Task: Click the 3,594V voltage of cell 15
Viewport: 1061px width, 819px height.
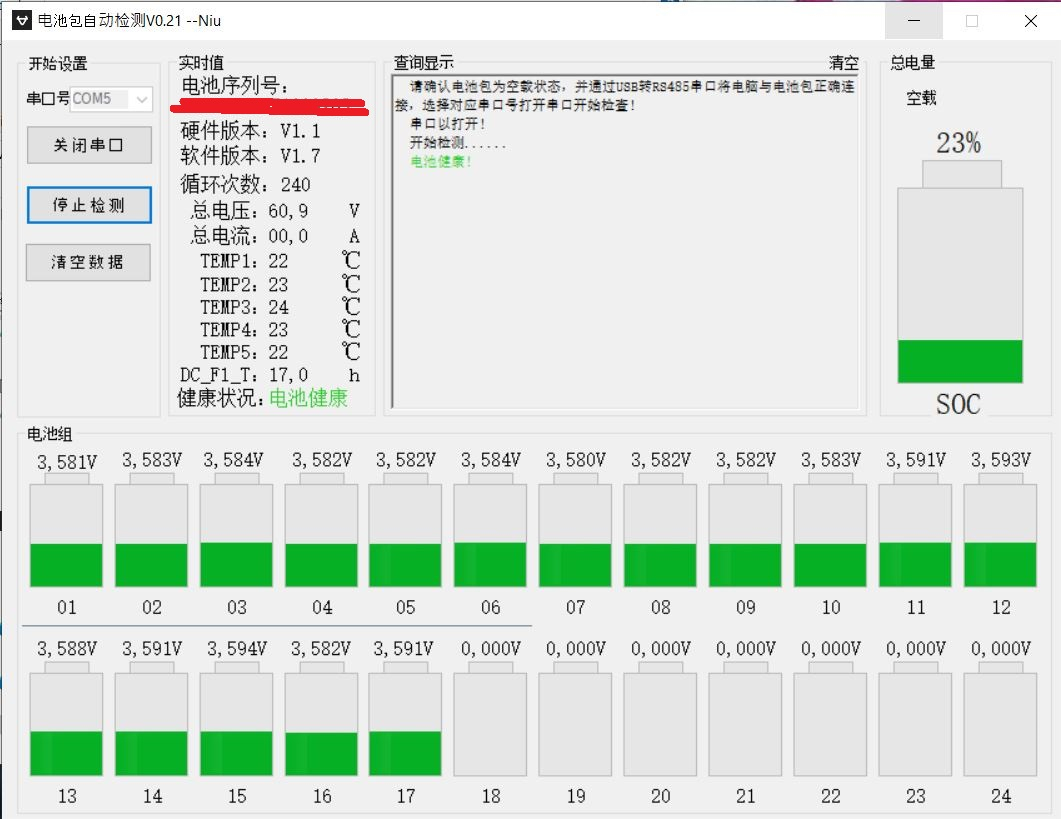Action: point(235,649)
